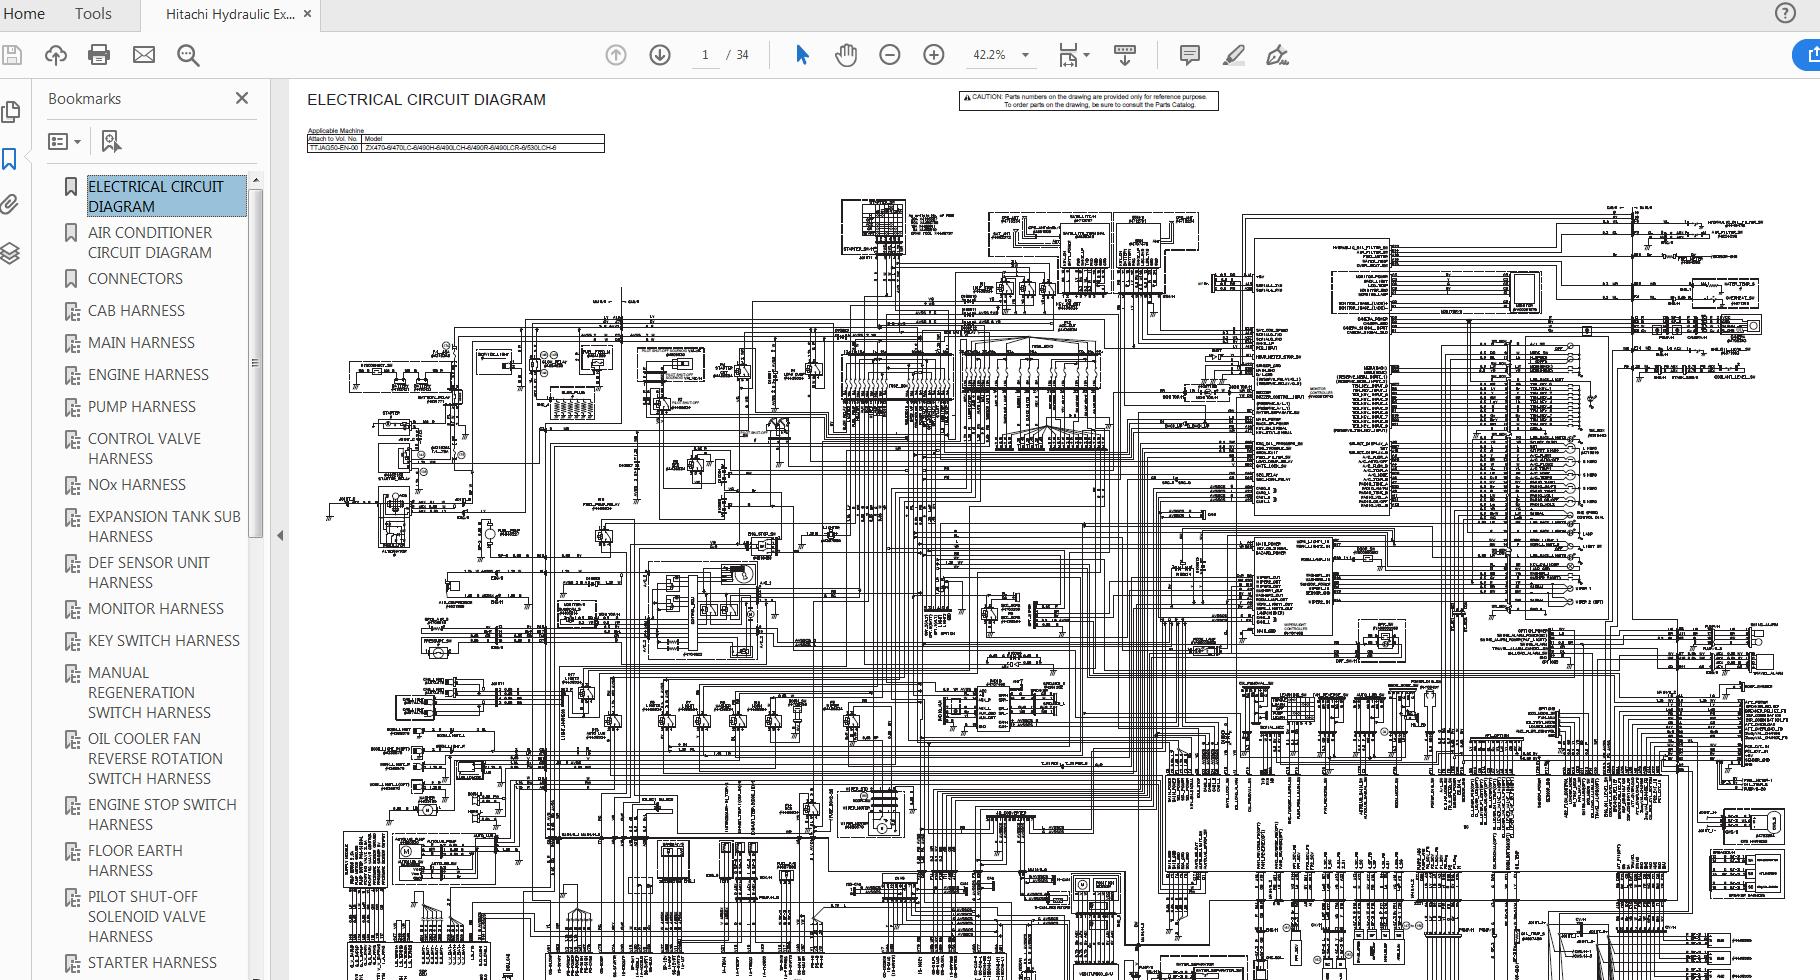The width and height of the screenshot is (1820, 980).
Task: Go to FLOOR EARTH HARNESS bookmark
Action: 135,860
